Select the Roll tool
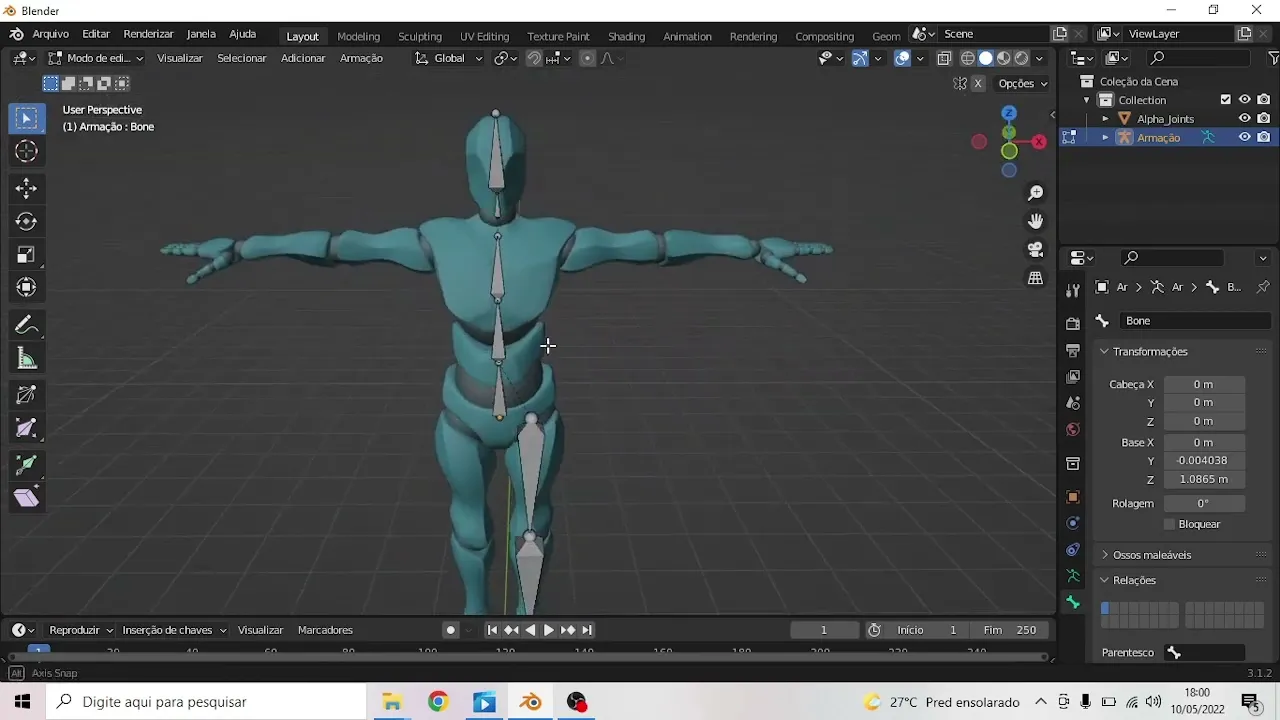Viewport: 1280px width, 720px height. click(x=26, y=395)
